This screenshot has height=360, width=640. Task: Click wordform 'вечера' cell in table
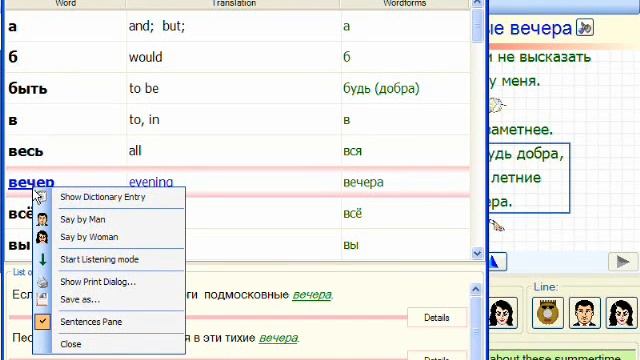(363, 182)
